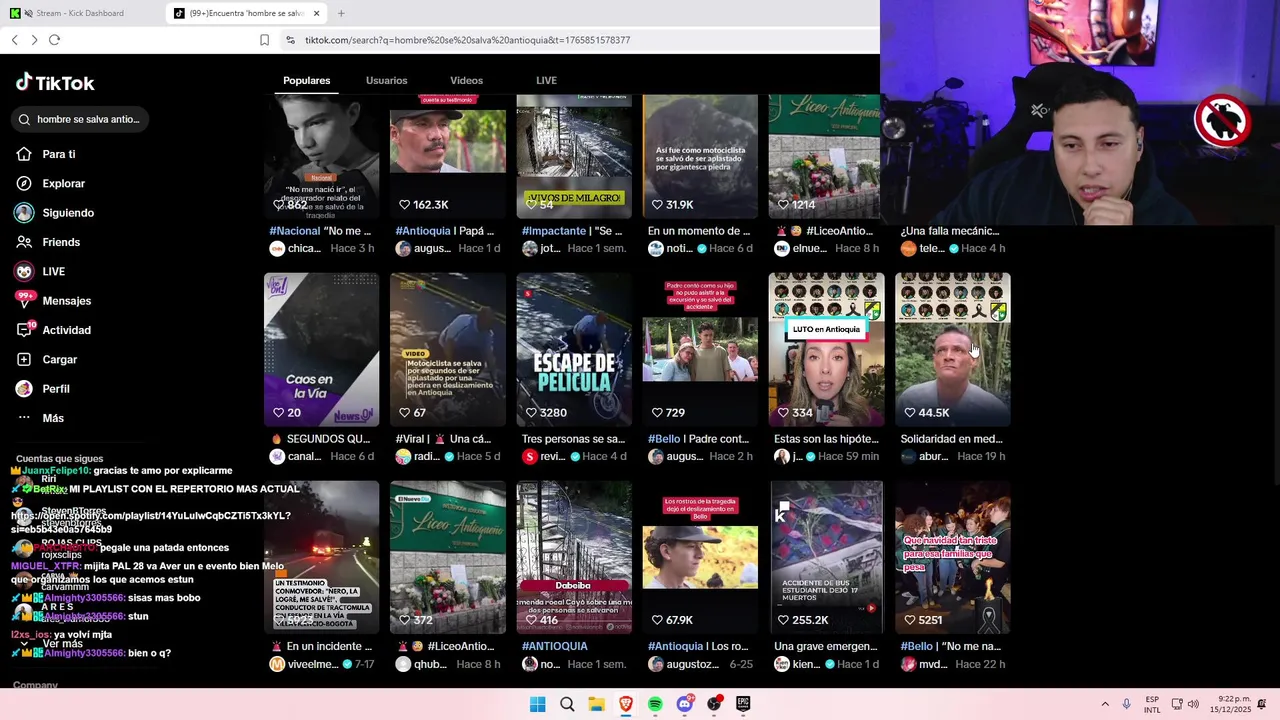Open video with 31.9K likes
The image size is (1280, 720).
tap(700, 156)
